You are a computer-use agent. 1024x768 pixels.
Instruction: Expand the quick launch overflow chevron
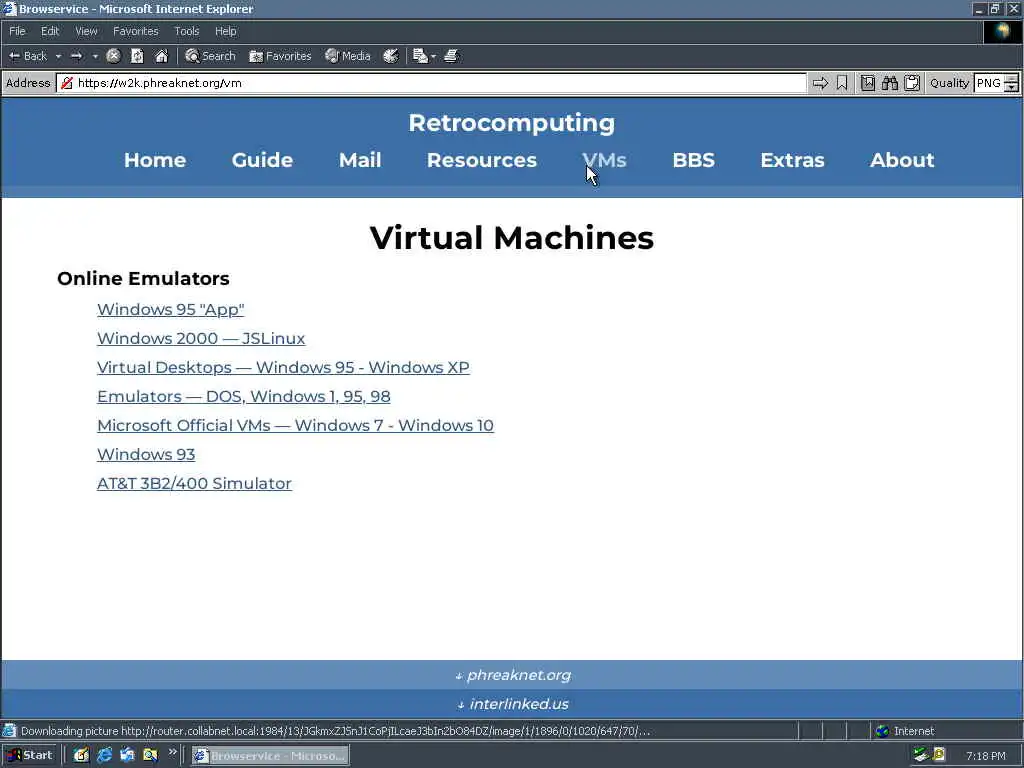coord(172,752)
